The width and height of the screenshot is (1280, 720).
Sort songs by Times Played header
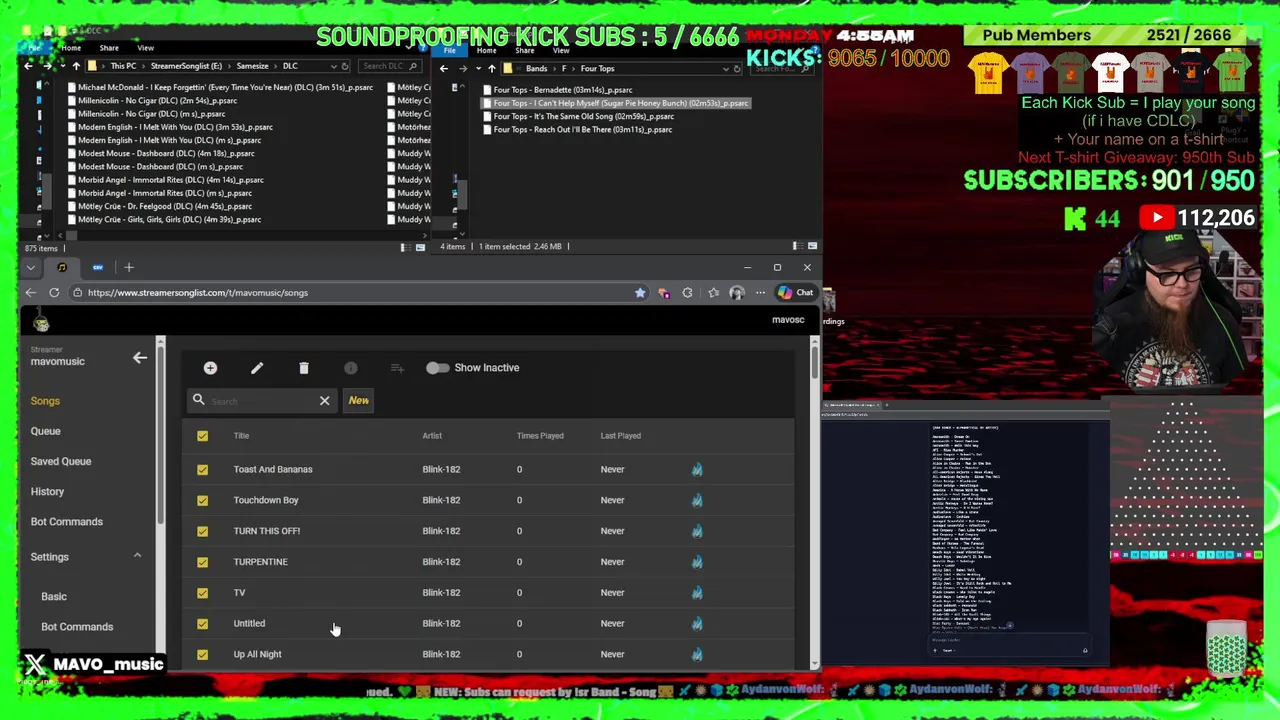[x=540, y=436]
